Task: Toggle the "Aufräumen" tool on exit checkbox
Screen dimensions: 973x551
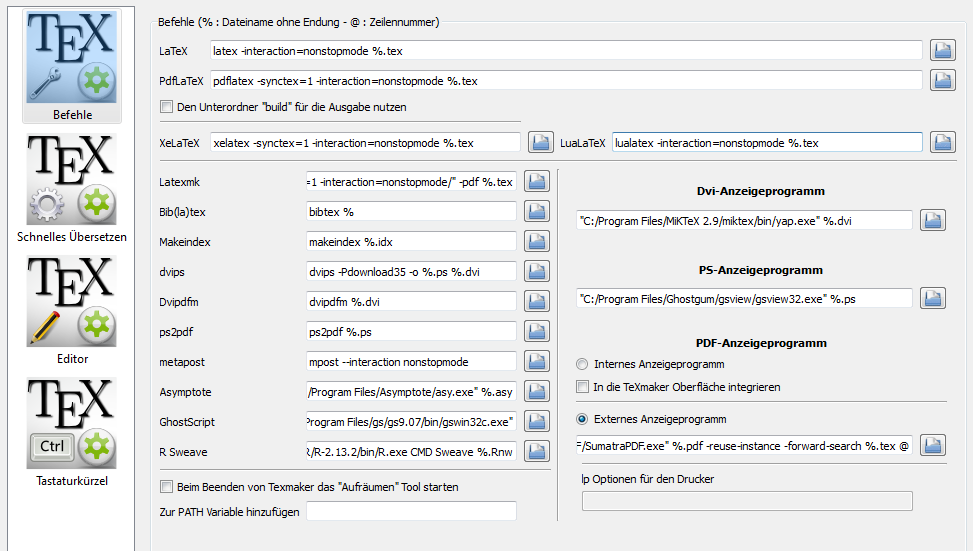Action: [x=167, y=487]
